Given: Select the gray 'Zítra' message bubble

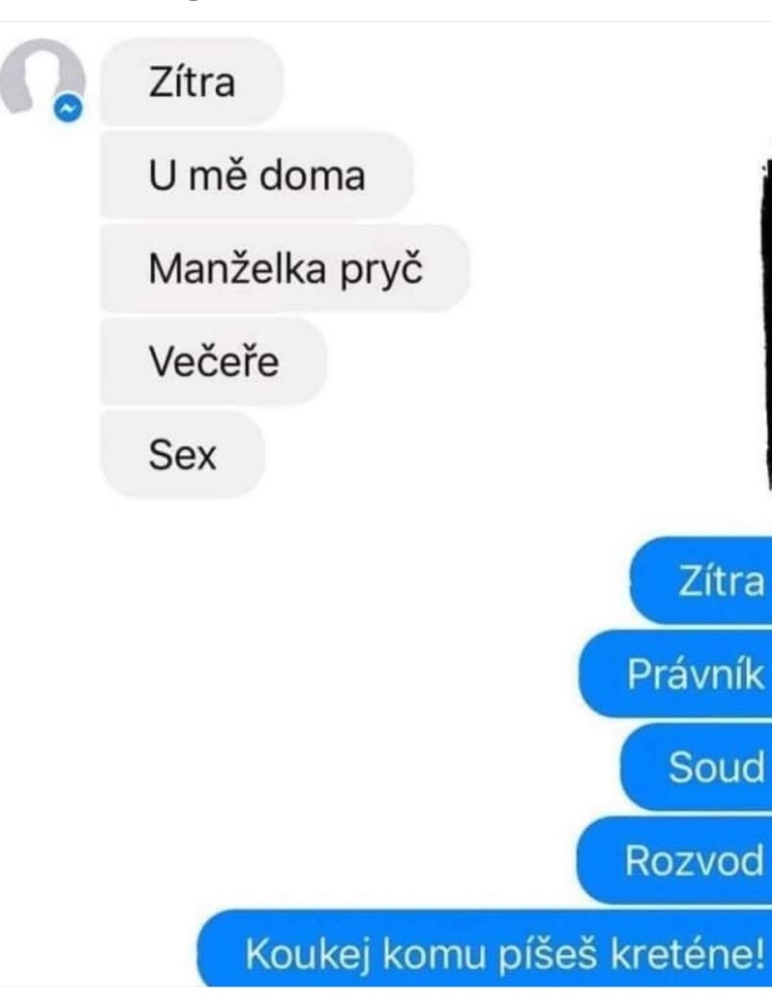Looking at the screenshot, I should (191, 82).
